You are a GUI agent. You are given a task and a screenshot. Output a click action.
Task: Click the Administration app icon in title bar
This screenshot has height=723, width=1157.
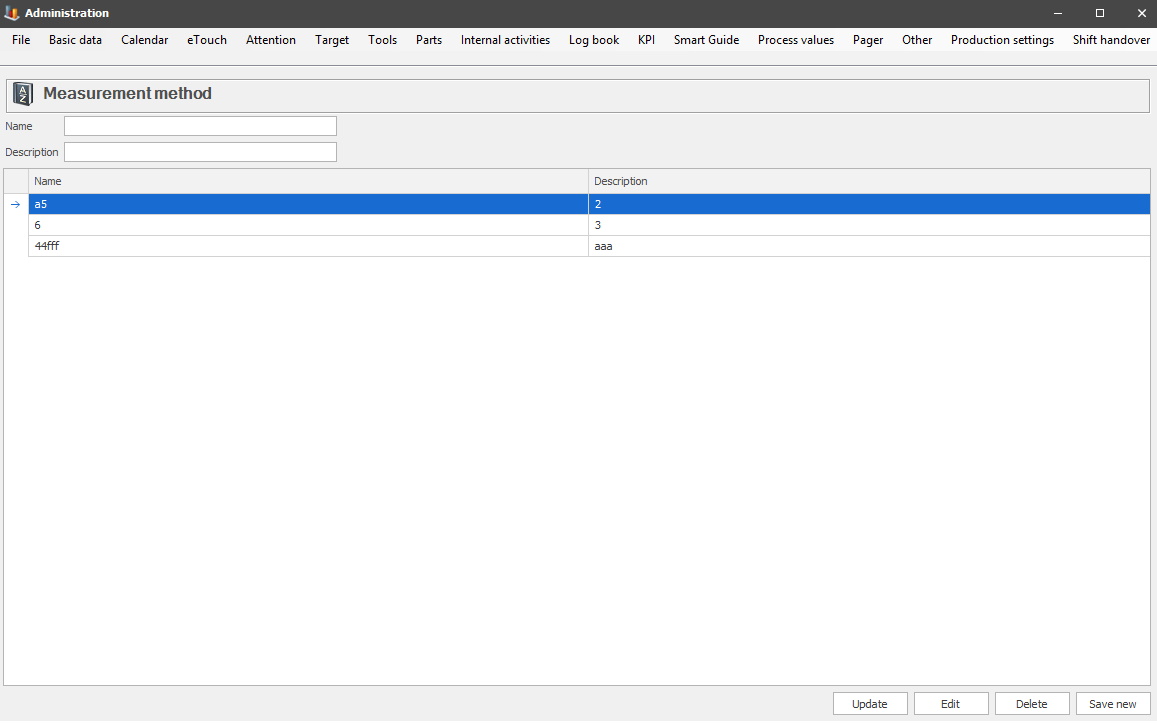click(x=12, y=13)
